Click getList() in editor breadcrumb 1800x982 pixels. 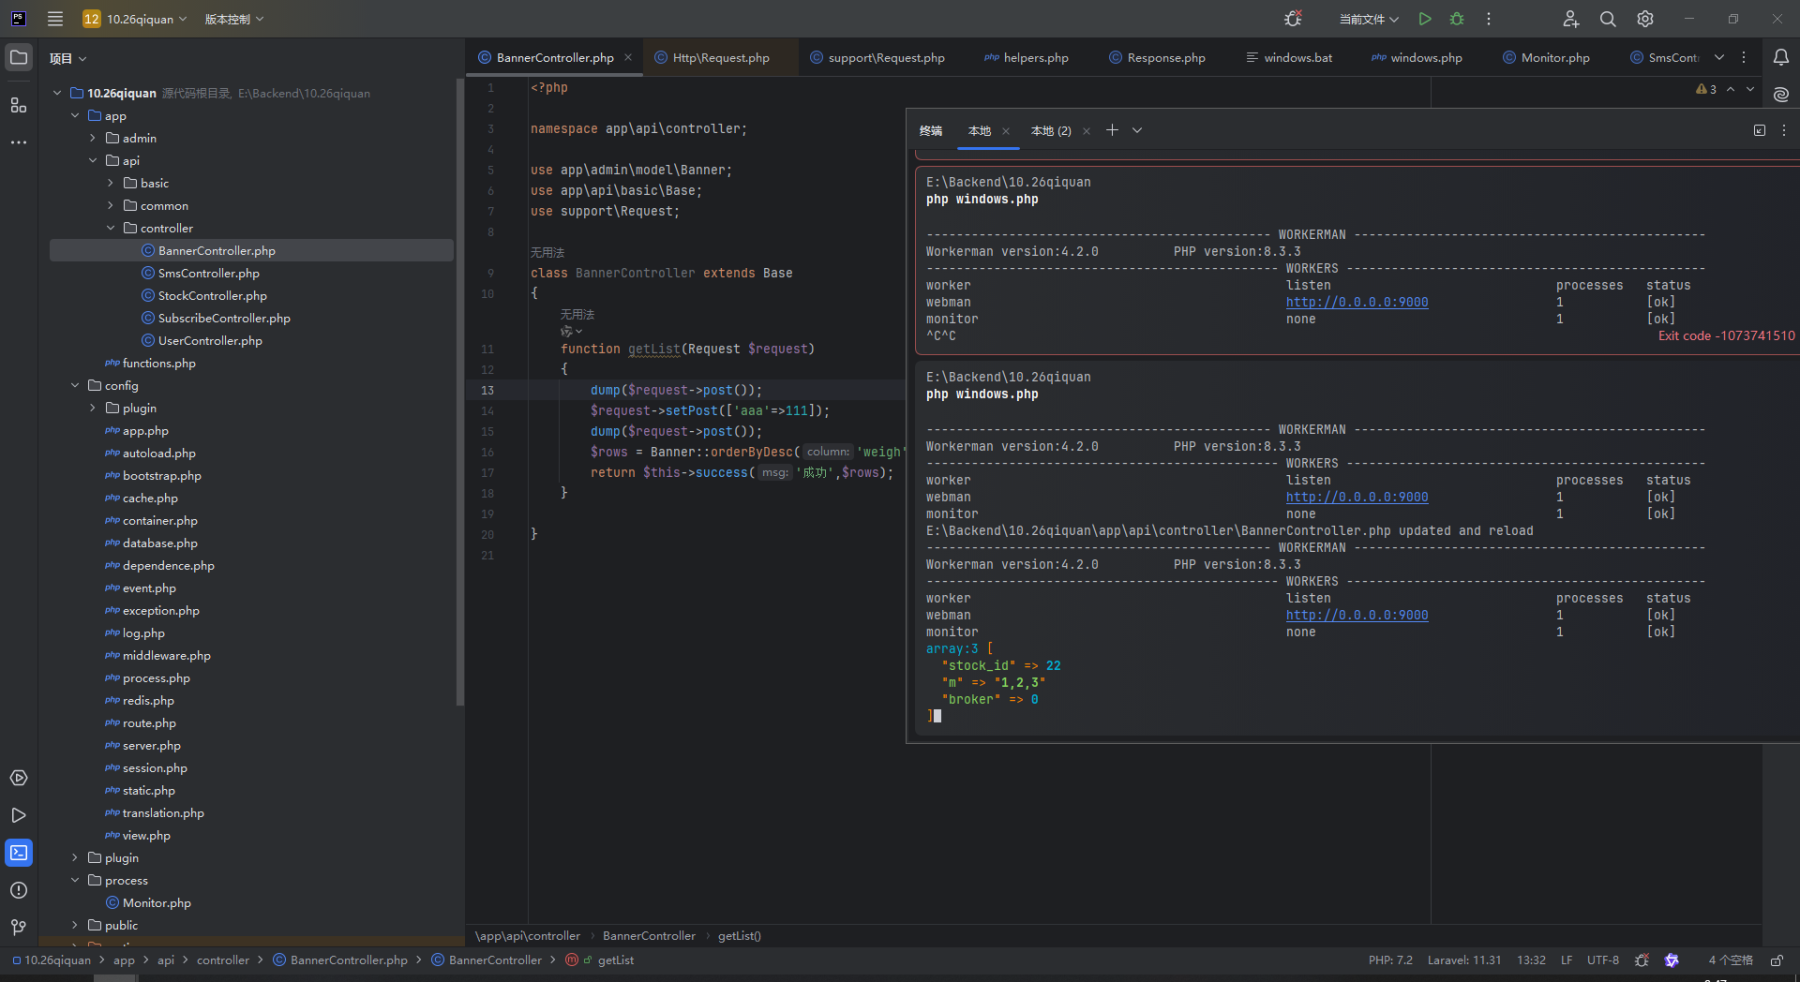(739, 936)
